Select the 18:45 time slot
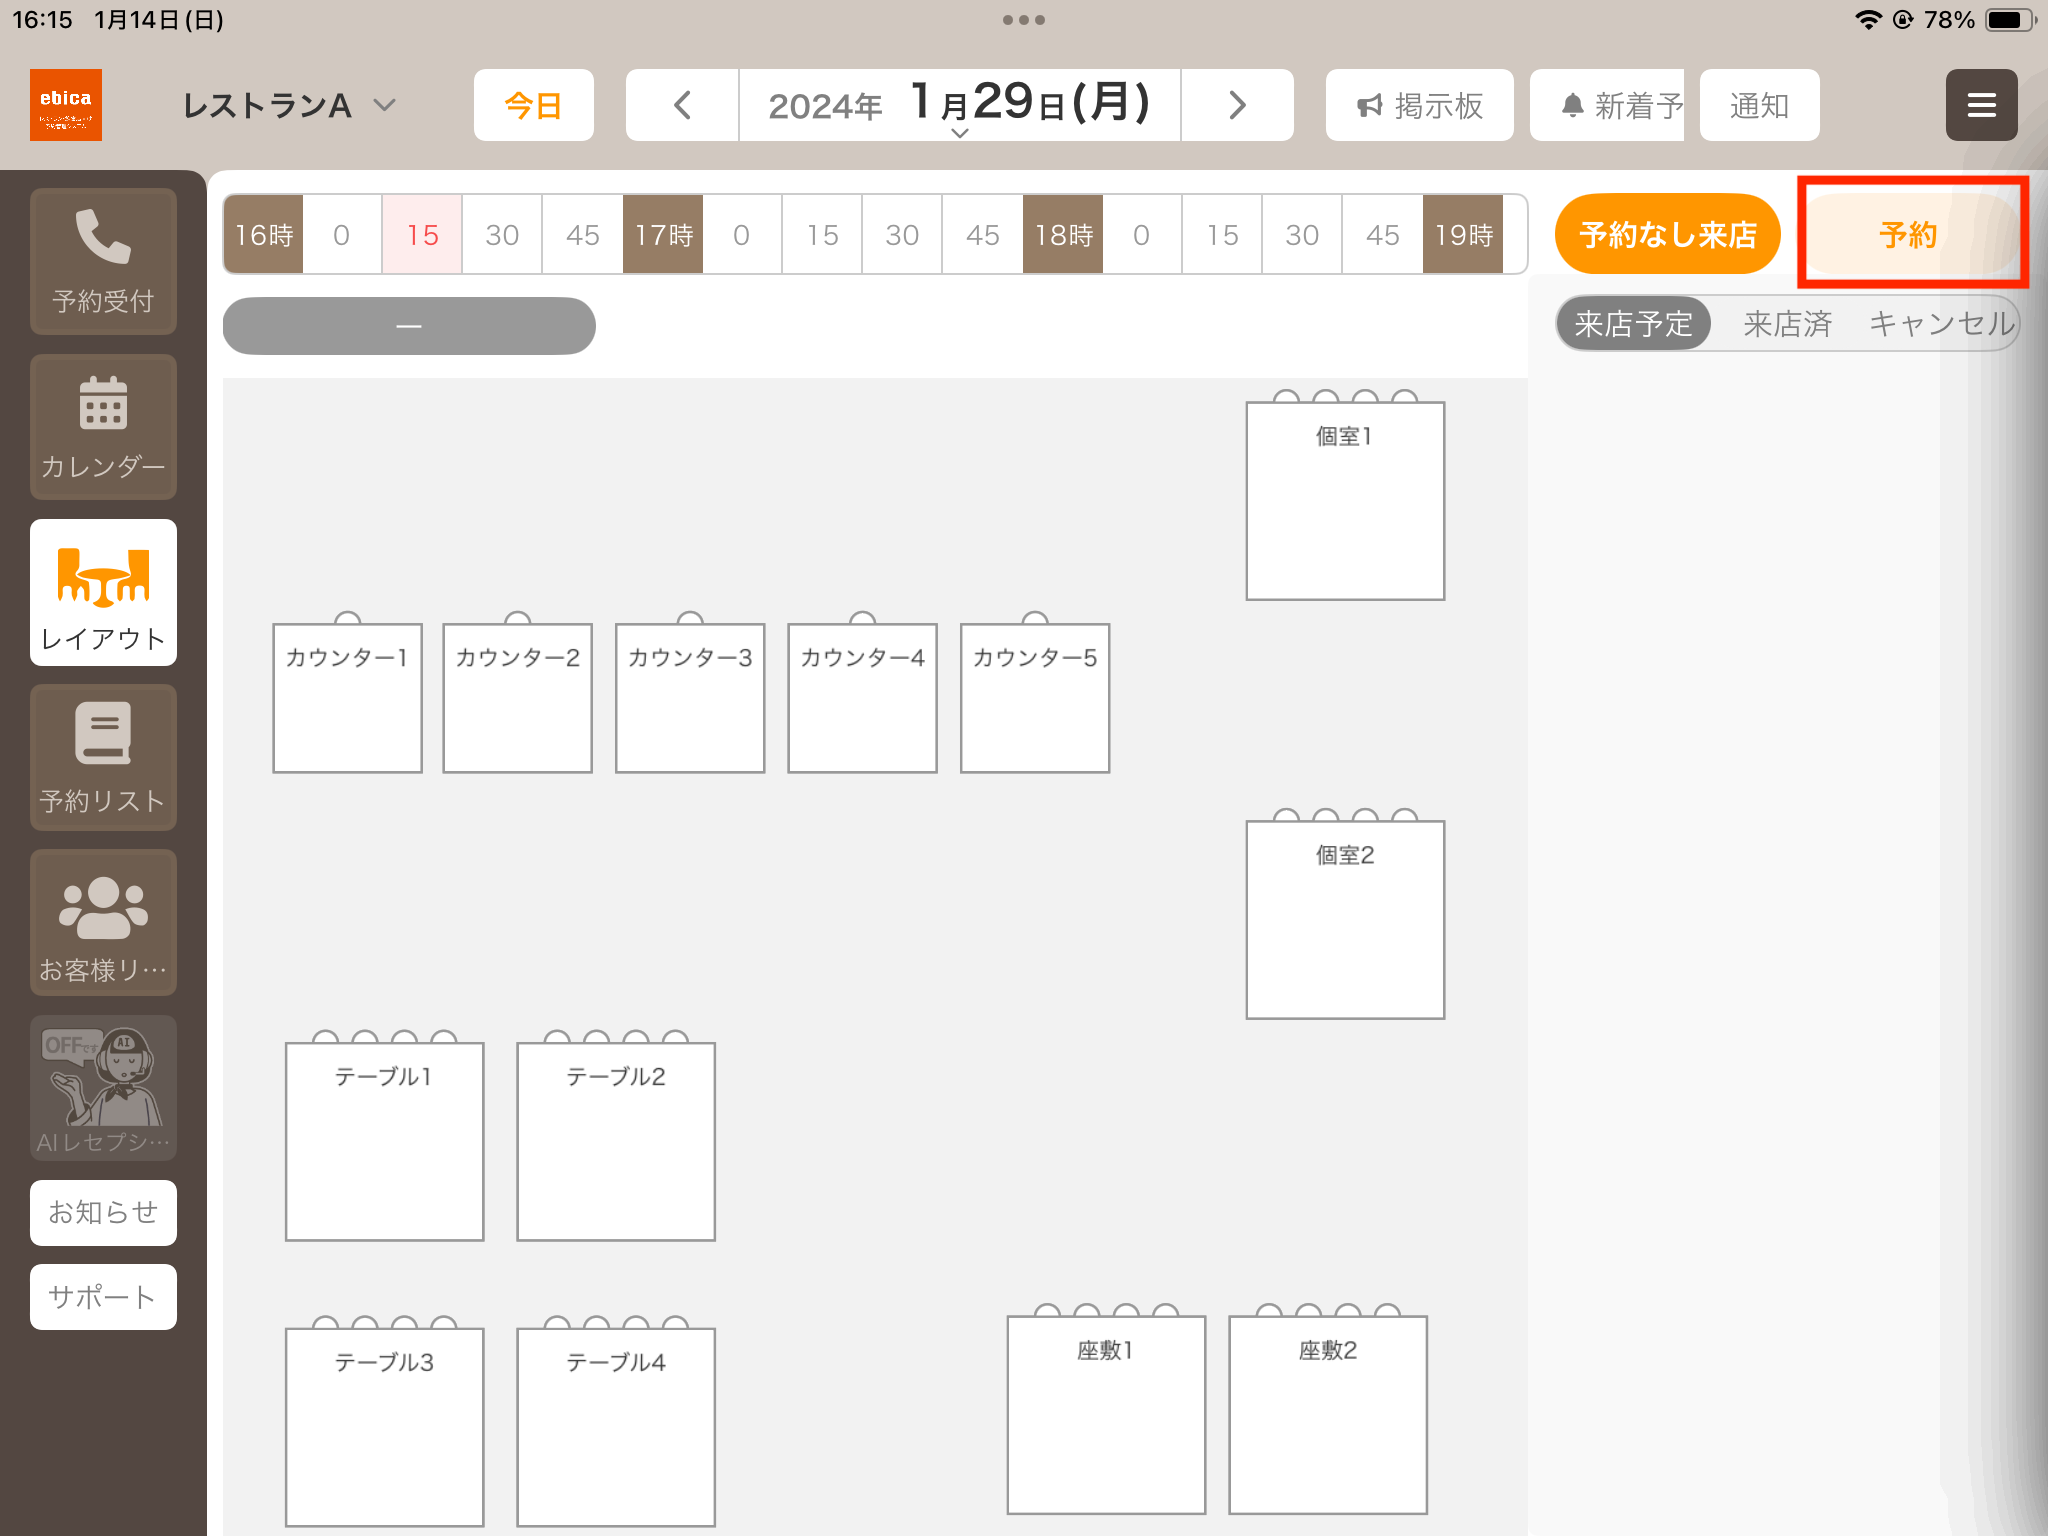Image resolution: width=2048 pixels, height=1536 pixels. point(1383,235)
